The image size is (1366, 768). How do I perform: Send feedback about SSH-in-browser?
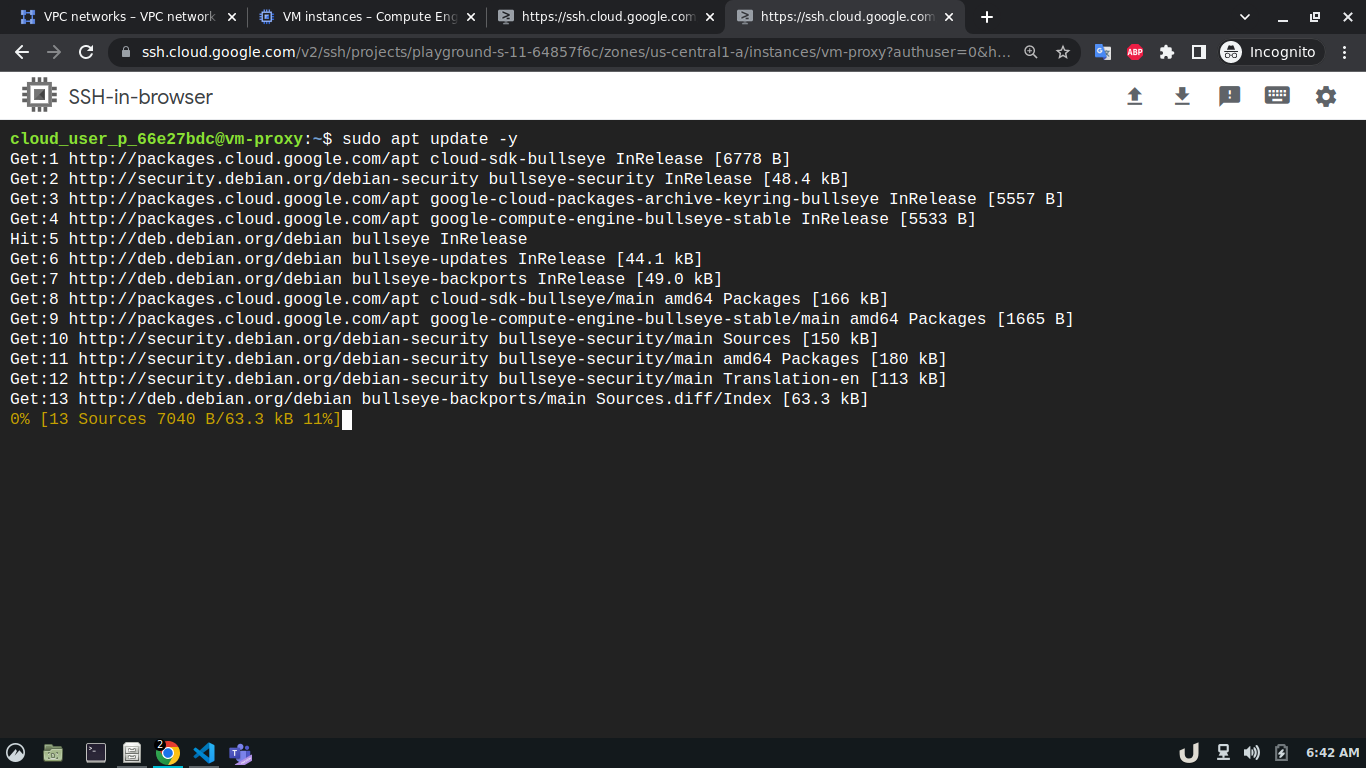tap(1230, 96)
